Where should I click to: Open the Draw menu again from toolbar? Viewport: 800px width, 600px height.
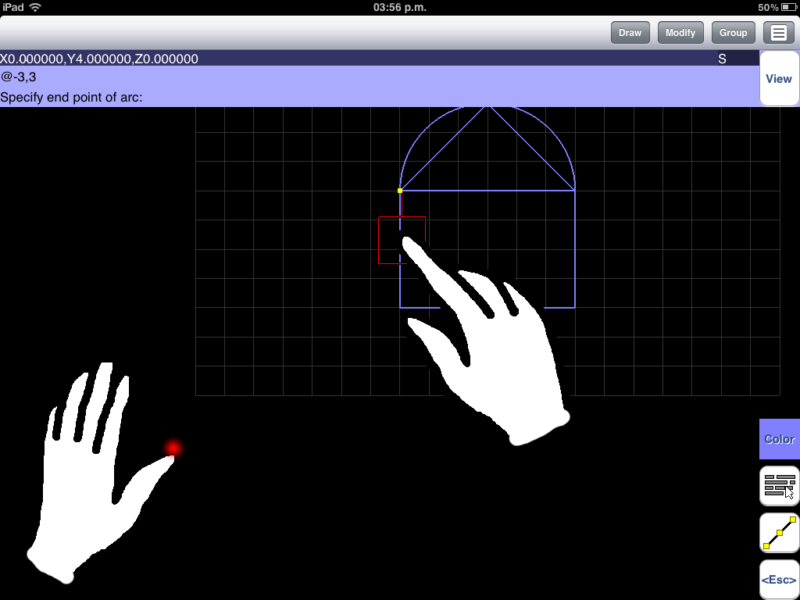629,32
